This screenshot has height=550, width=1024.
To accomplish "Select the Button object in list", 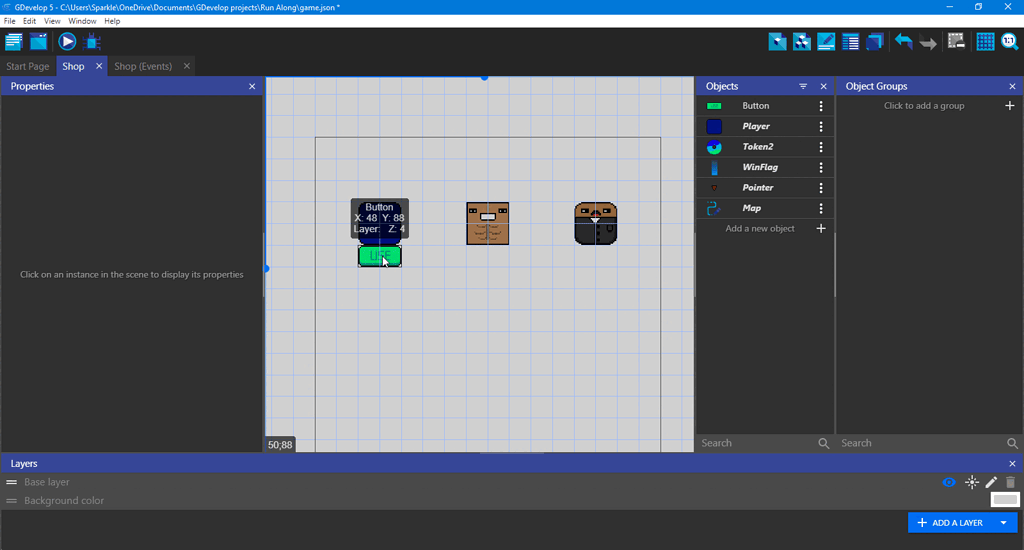I will coord(756,106).
